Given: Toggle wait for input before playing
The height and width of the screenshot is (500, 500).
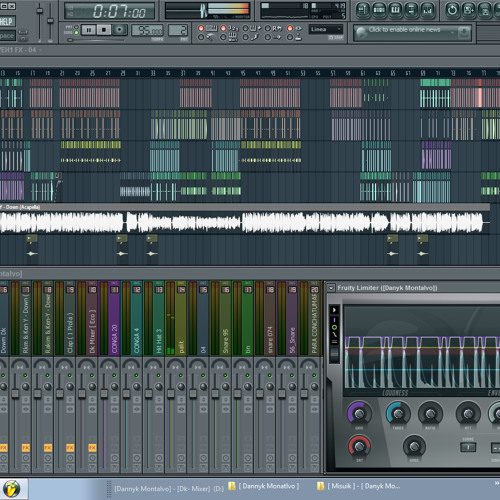Looking at the screenshot, I should tap(223, 37).
